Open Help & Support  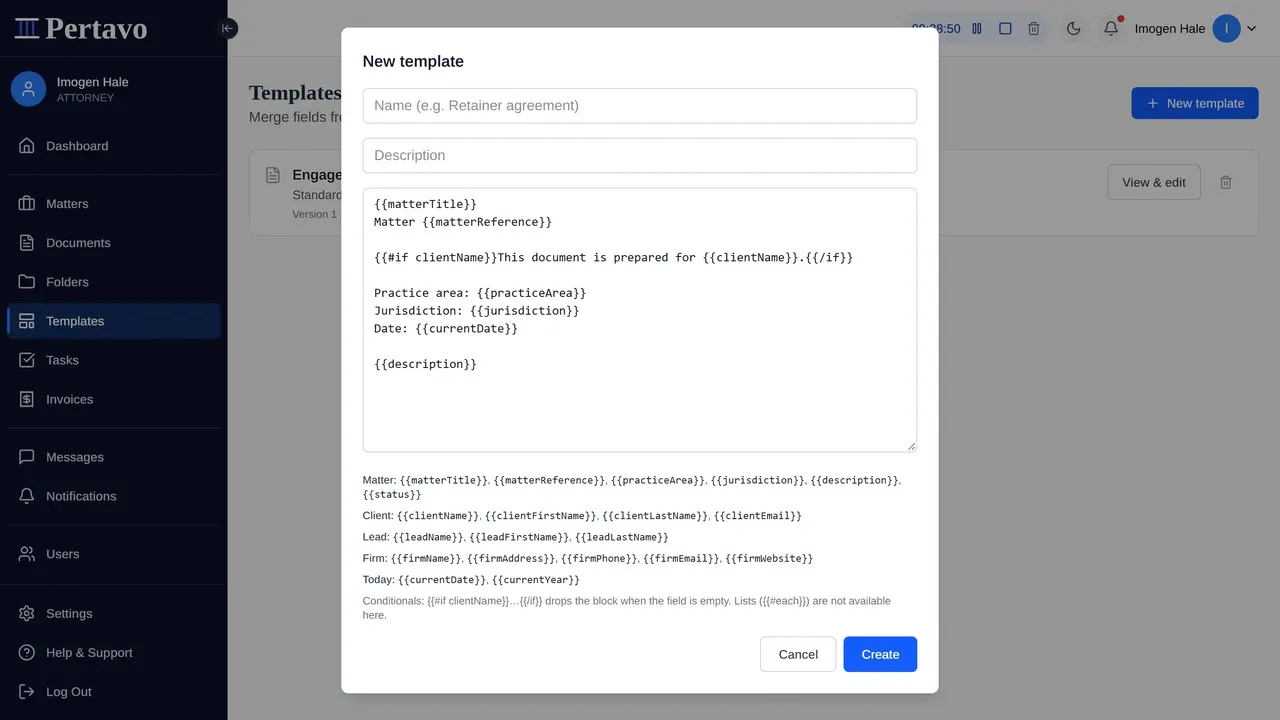[x=114, y=653]
